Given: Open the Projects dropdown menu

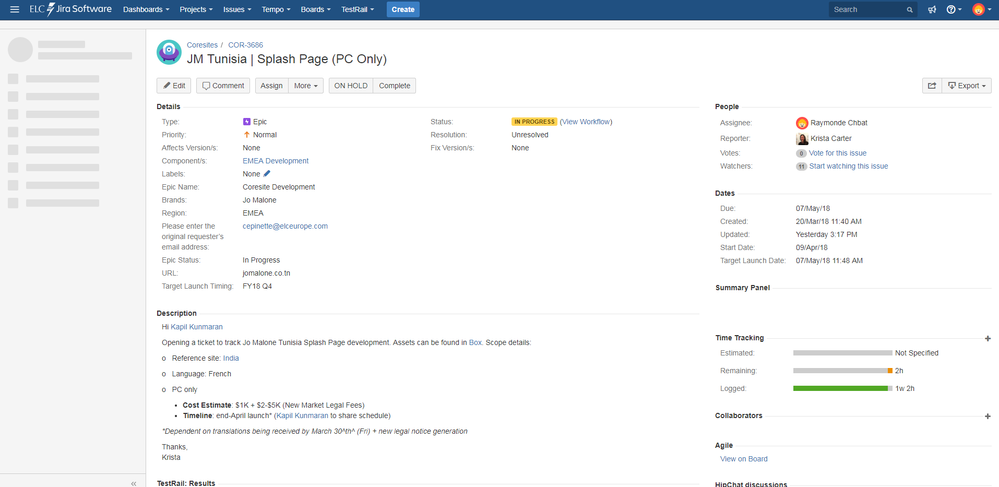Looking at the screenshot, I should click(x=196, y=10).
